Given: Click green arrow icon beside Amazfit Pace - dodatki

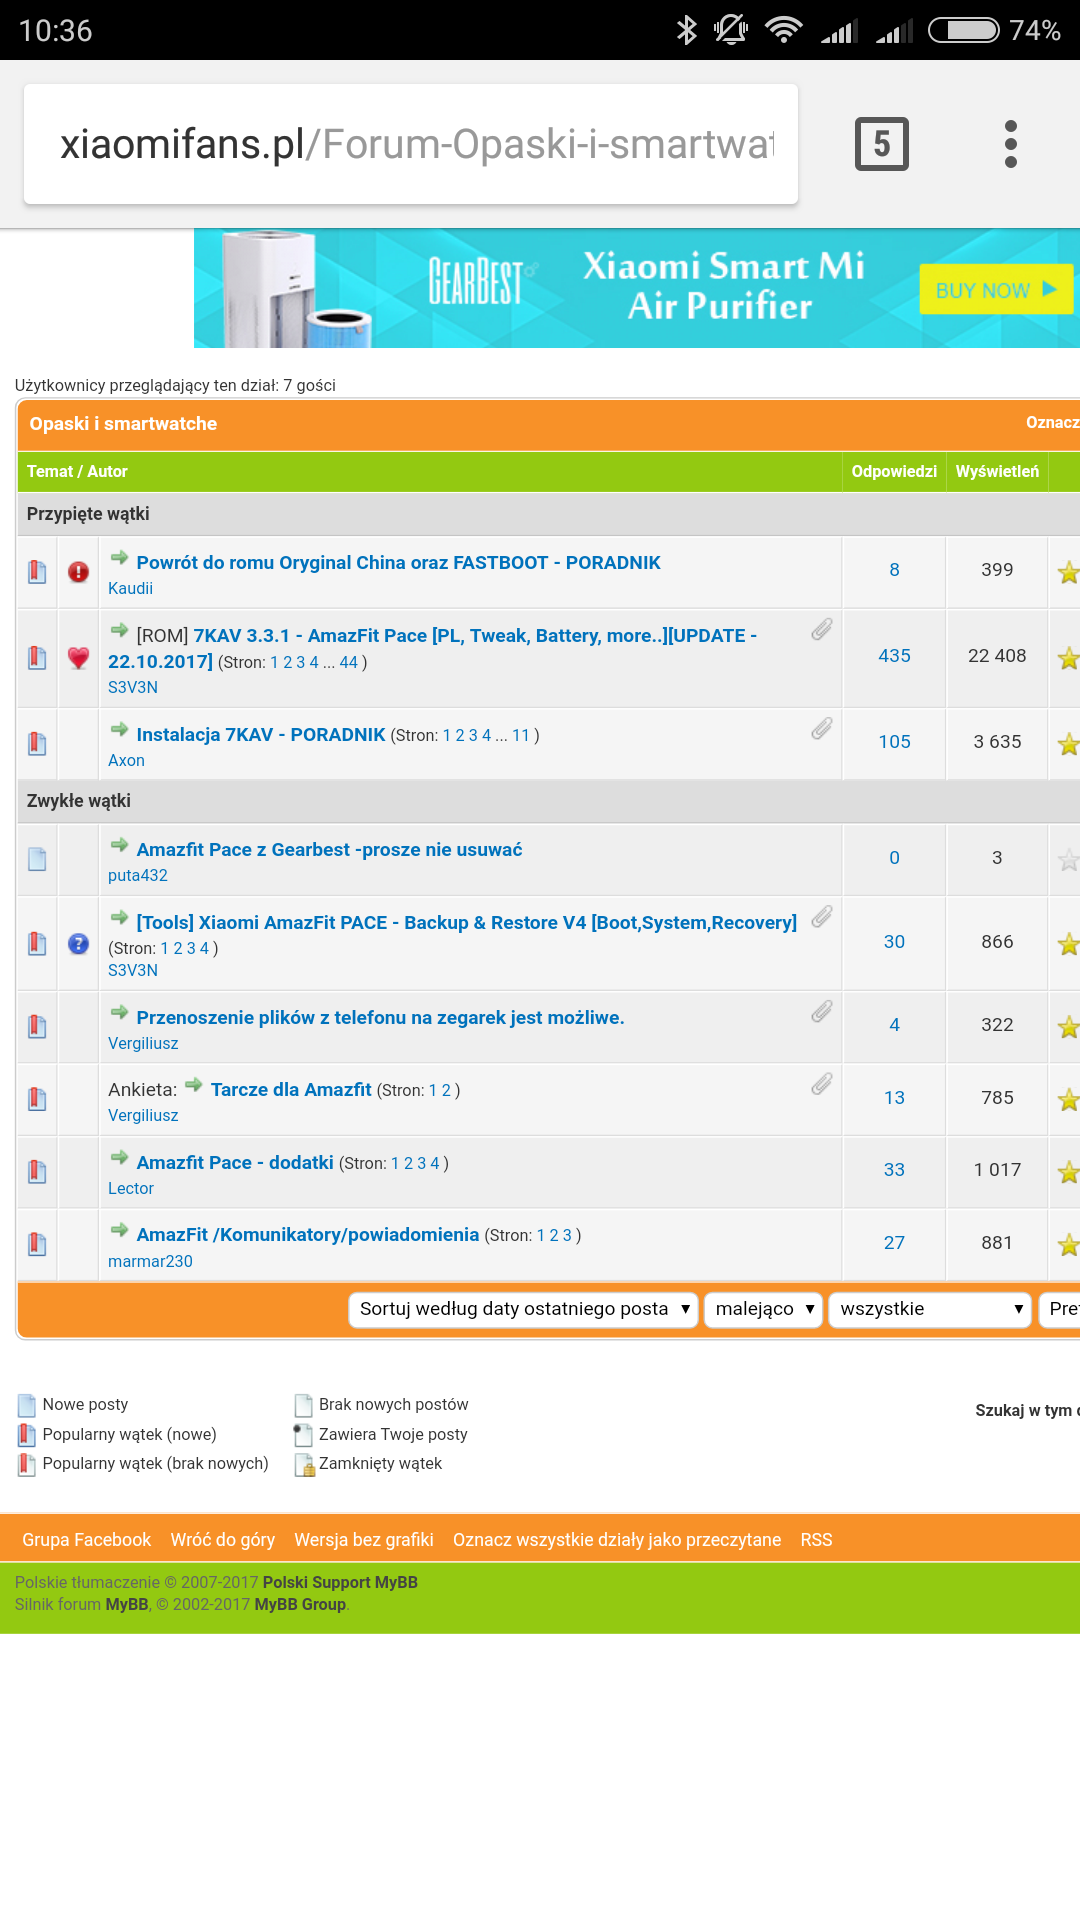Looking at the screenshot, I should (x=119, y=1158).
